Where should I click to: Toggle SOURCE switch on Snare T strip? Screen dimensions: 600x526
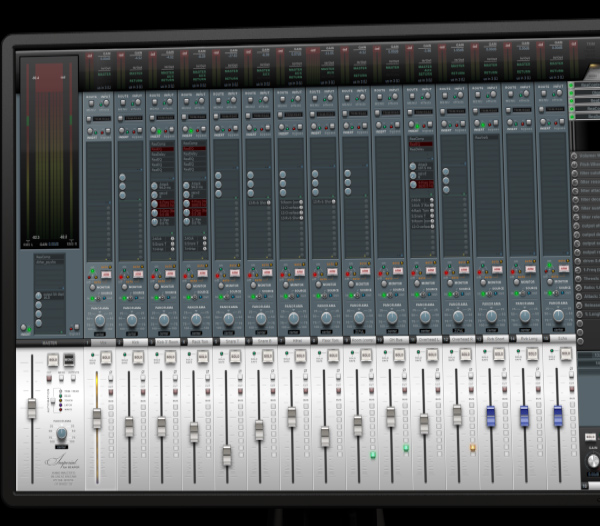(x=228, y=296)
